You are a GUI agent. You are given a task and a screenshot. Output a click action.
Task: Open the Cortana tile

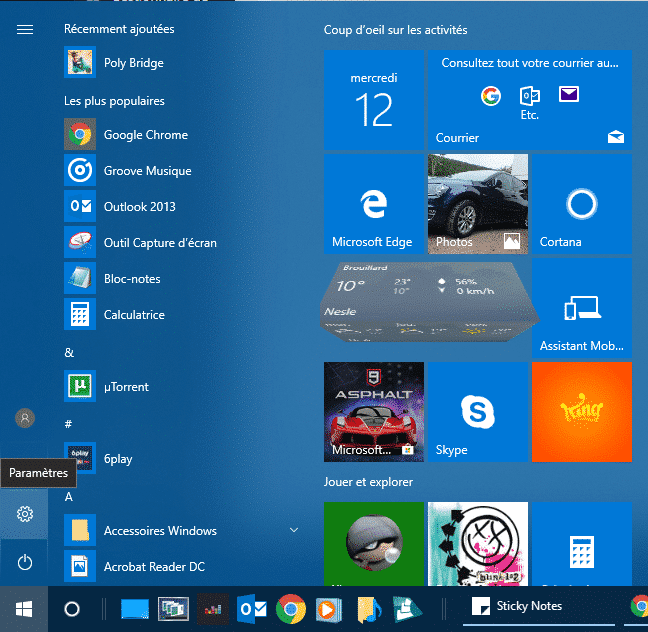[x=581, y=204]
